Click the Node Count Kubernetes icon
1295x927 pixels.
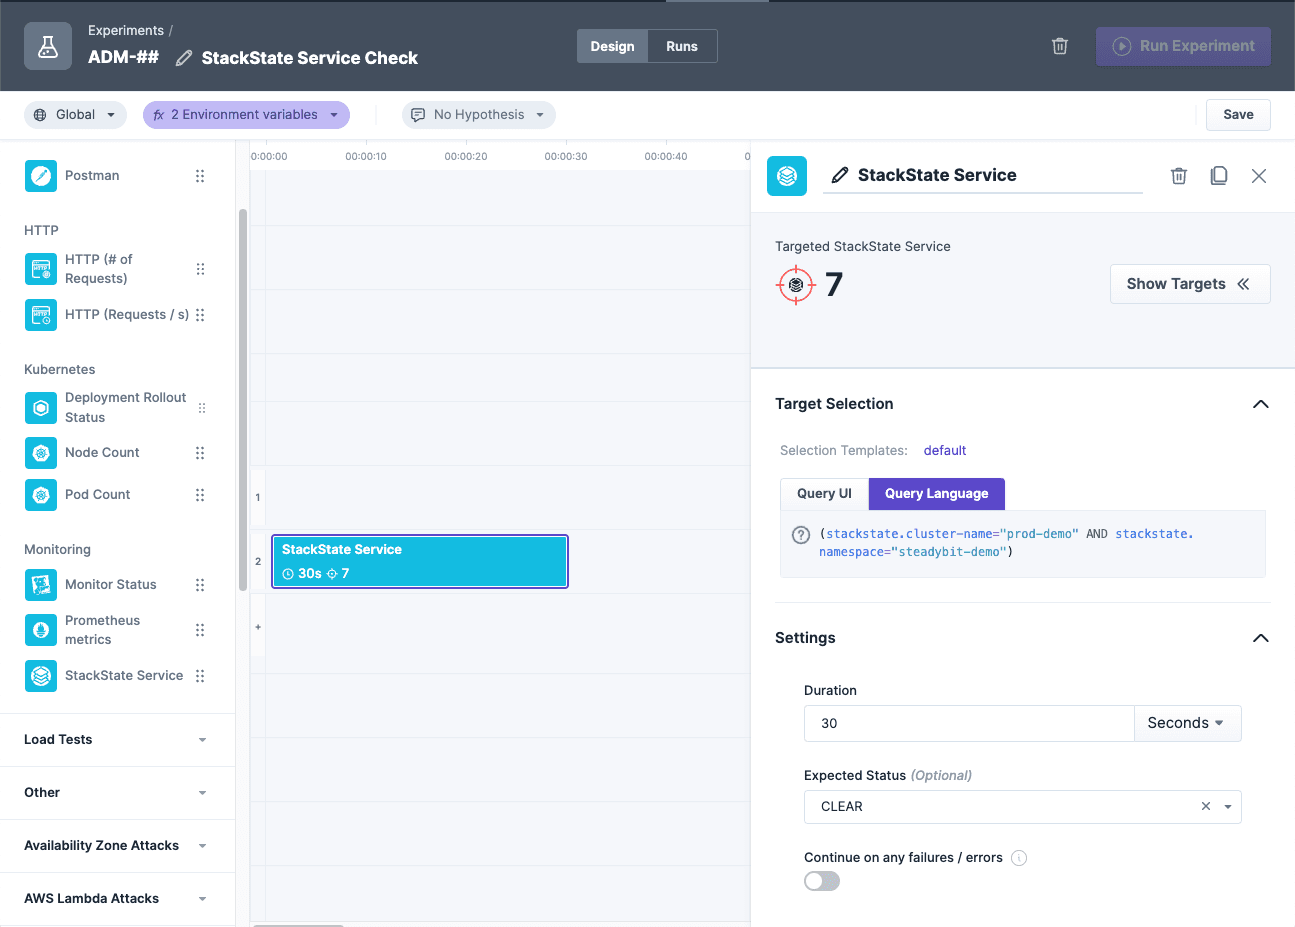click(x=40, y=452)
